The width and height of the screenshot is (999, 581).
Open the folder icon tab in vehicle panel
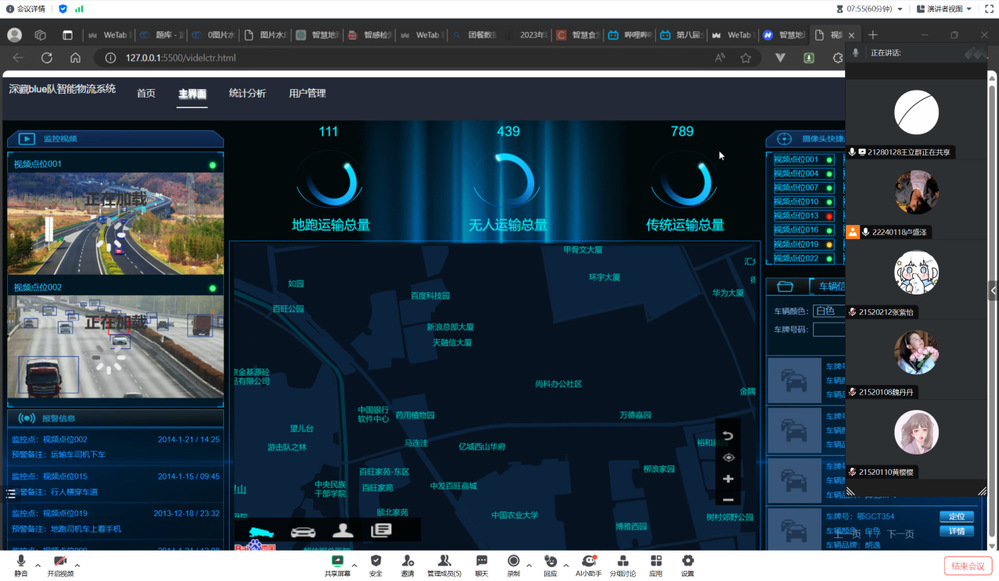(x=785, y=287)
